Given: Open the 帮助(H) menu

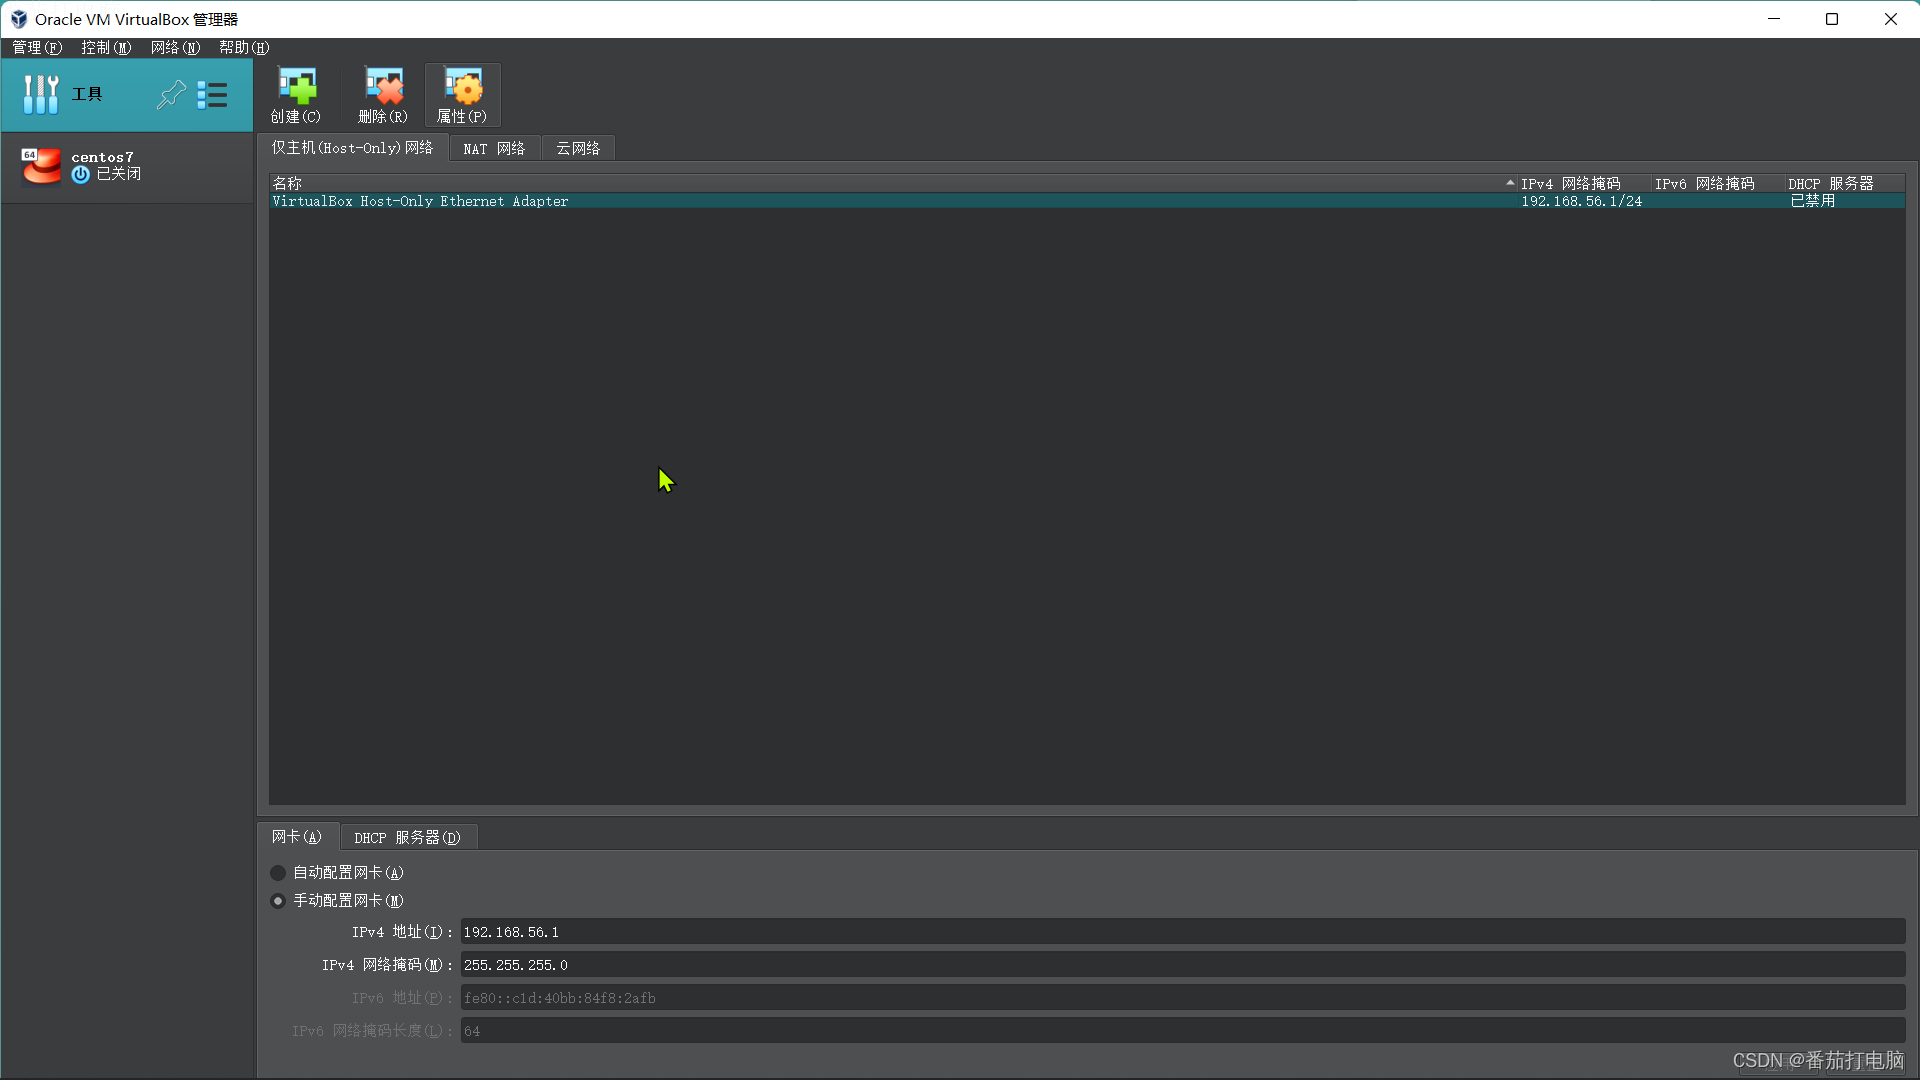Looking at the screenshot, I should tap(244, 48).
